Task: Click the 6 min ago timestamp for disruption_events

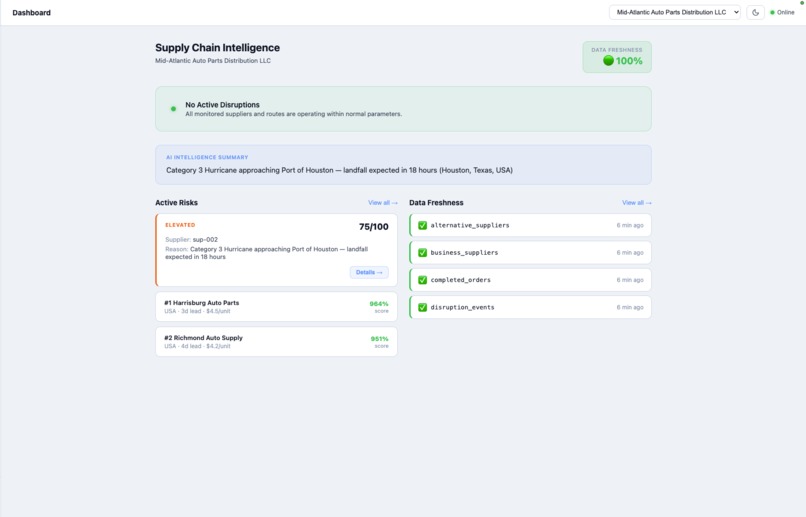Action: pyautogui.click(x=630, y=307)
